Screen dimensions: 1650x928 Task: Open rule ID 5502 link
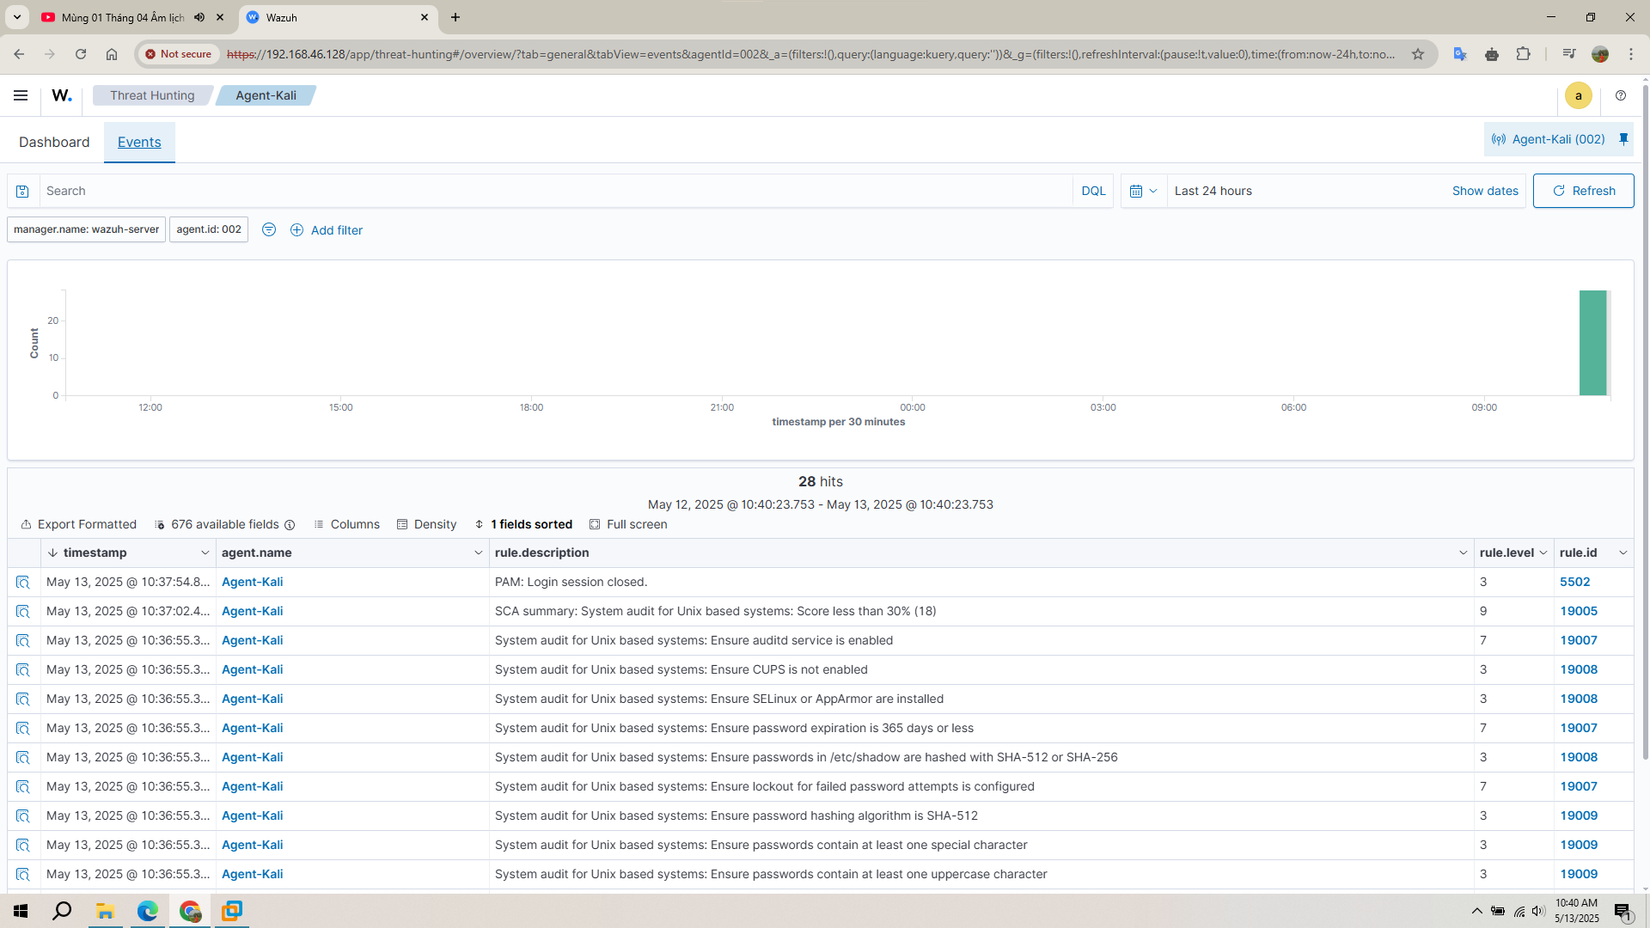1575,582
